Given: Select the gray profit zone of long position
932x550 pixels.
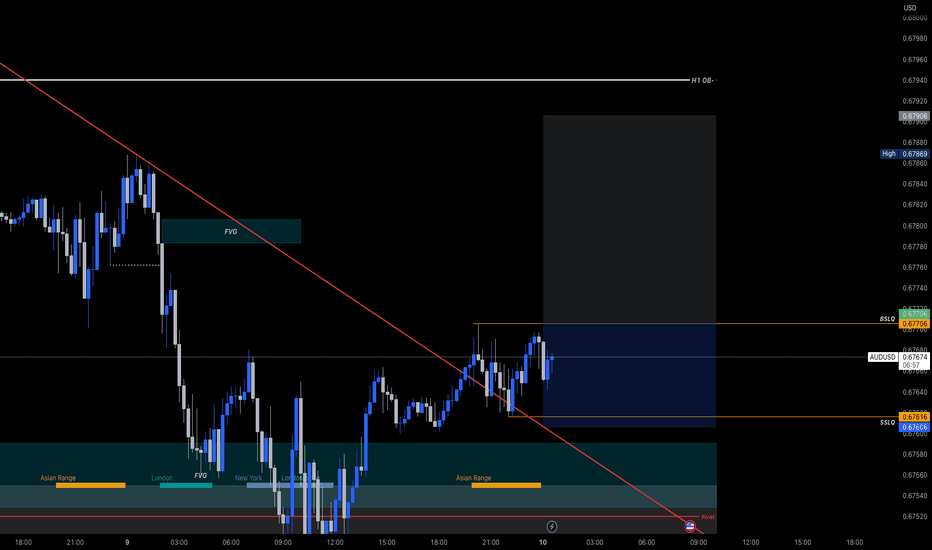Looking at the screenshot, I should [629, 219].
